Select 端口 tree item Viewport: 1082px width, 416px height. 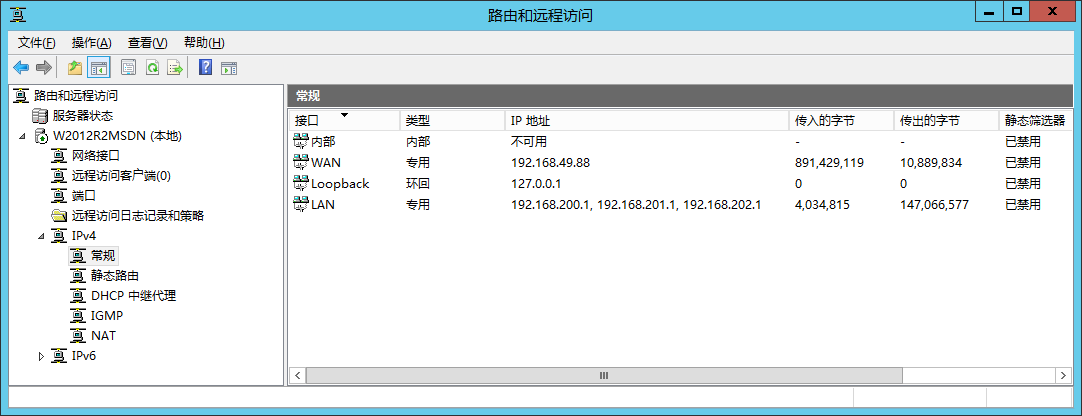tap(83, 196)
